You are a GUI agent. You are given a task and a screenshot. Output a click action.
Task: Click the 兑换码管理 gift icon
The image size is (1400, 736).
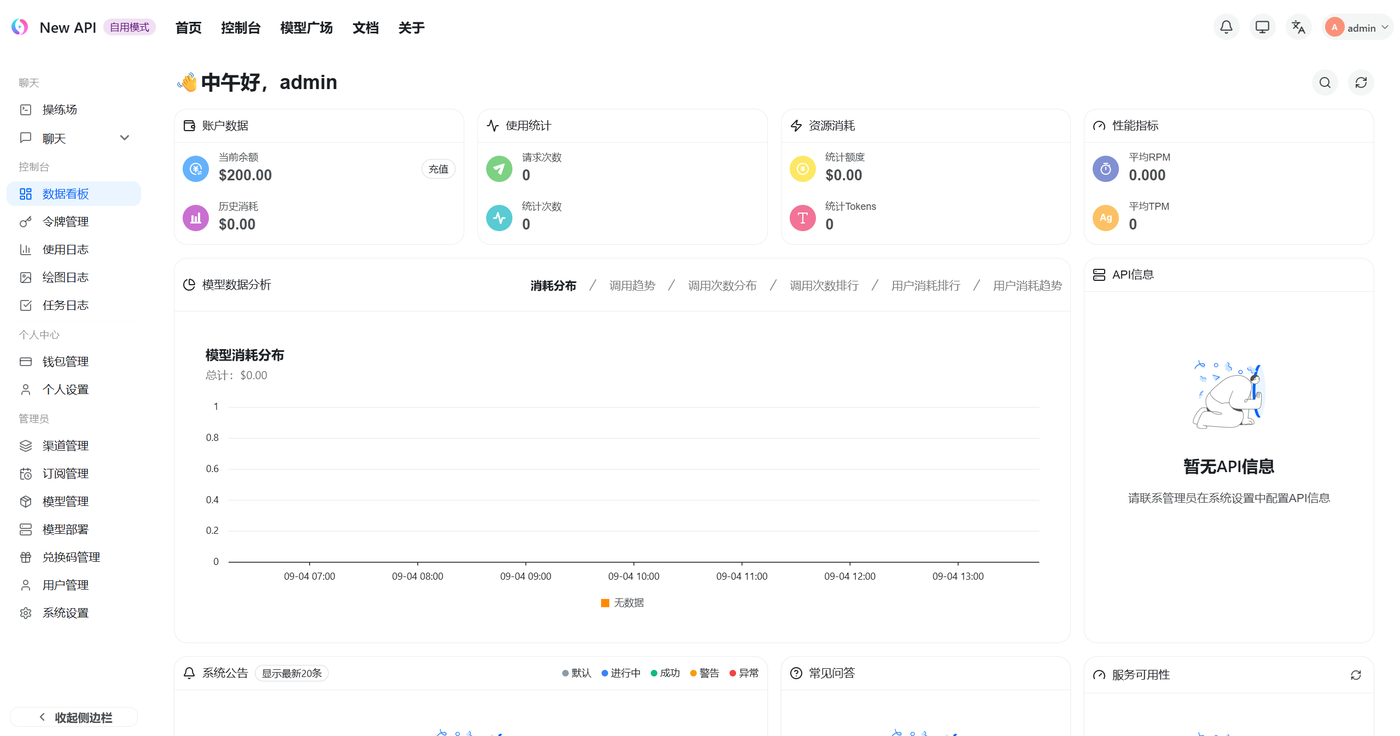[x=26, y=558]
